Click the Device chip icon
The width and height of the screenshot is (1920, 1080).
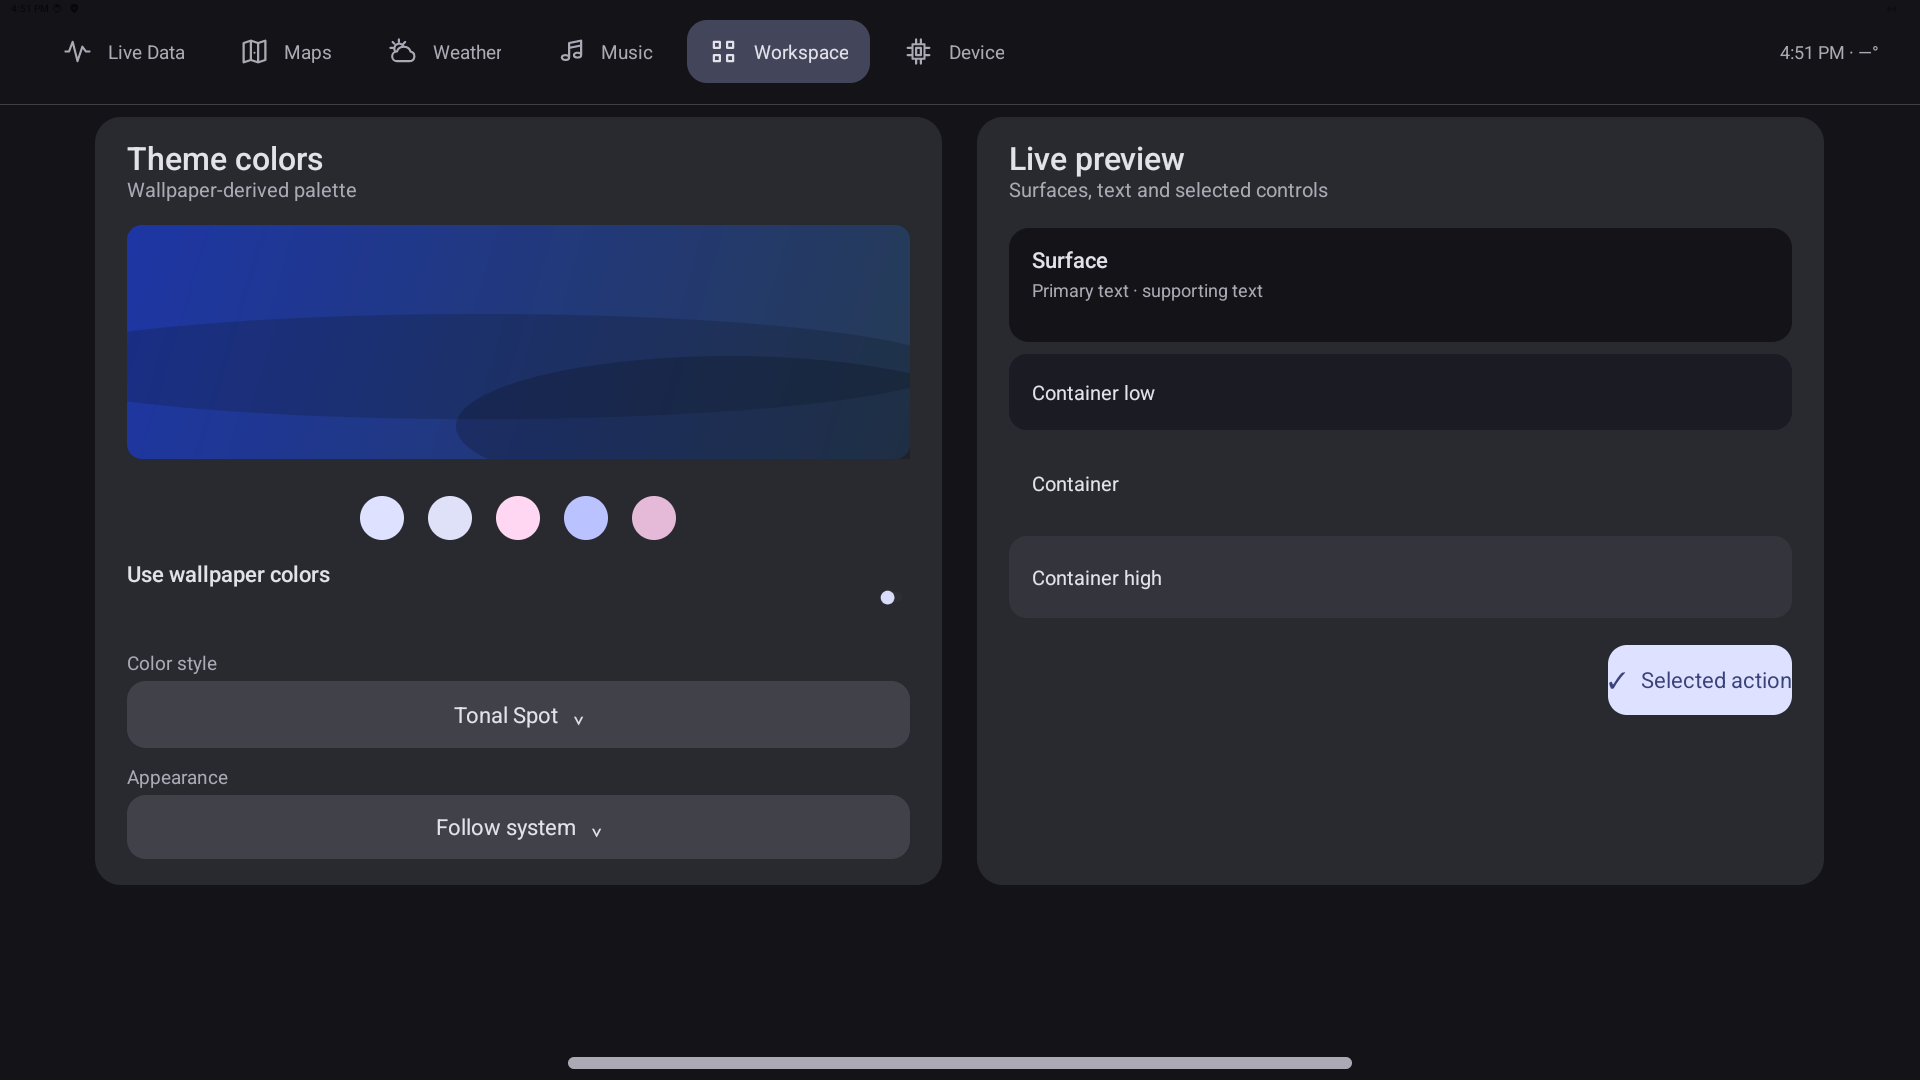pyautogui.click(x=918, y=52)
